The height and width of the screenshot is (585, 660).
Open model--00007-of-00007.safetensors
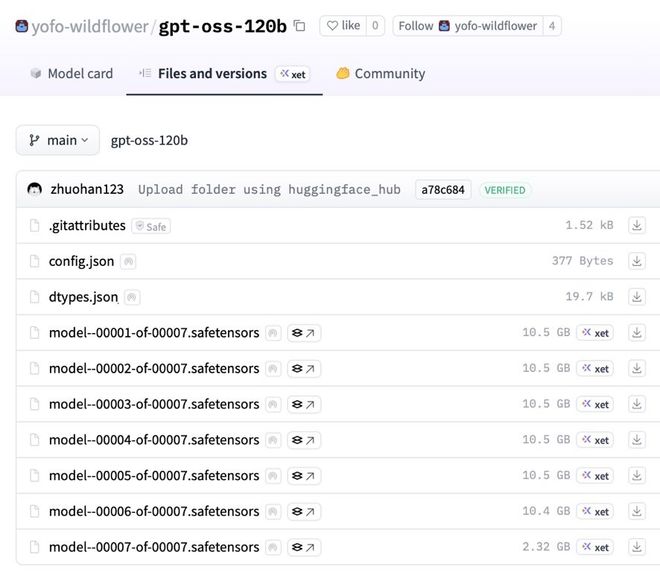click(154, 548)
